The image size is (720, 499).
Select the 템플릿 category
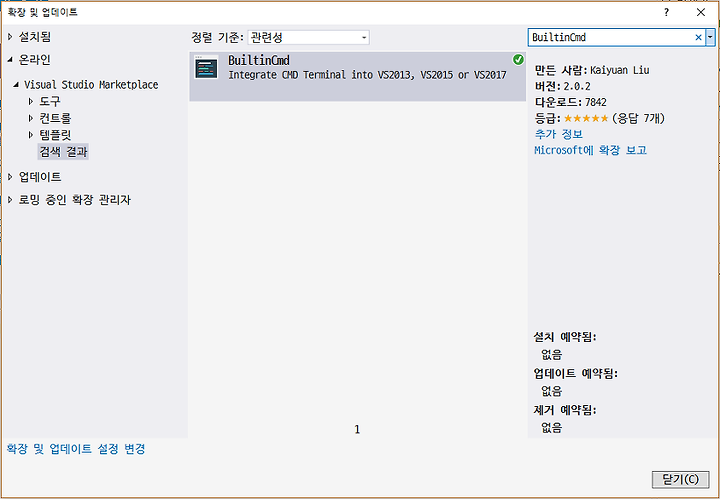click(55, 135)
